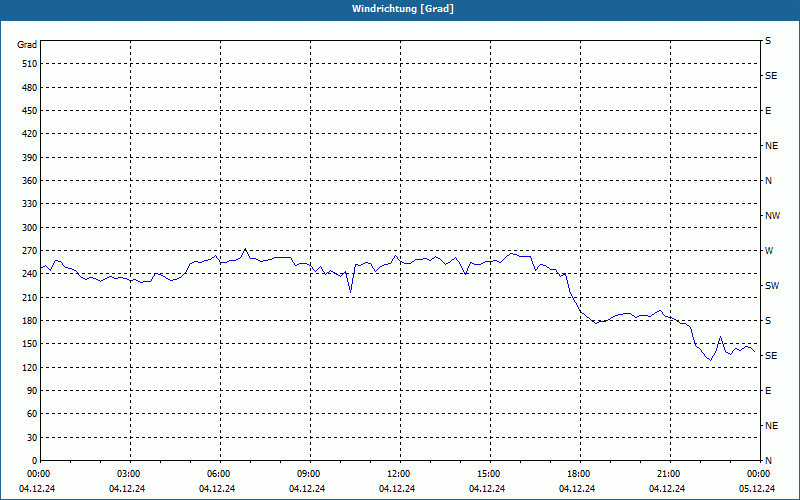
Task: Click the "510" y-axis value
Action: [30, 64]
